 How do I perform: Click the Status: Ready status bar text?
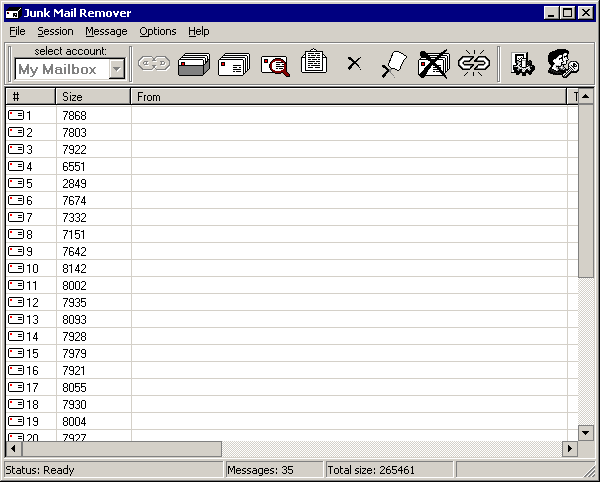tap(40, 470)
